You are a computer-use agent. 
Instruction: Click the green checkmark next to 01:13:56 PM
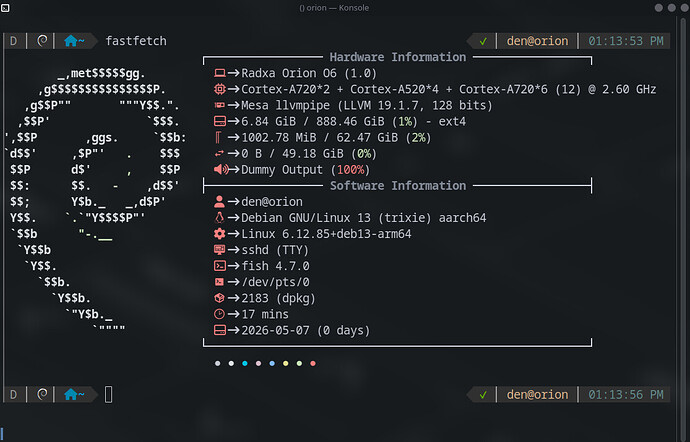click(x=483, y=395)
